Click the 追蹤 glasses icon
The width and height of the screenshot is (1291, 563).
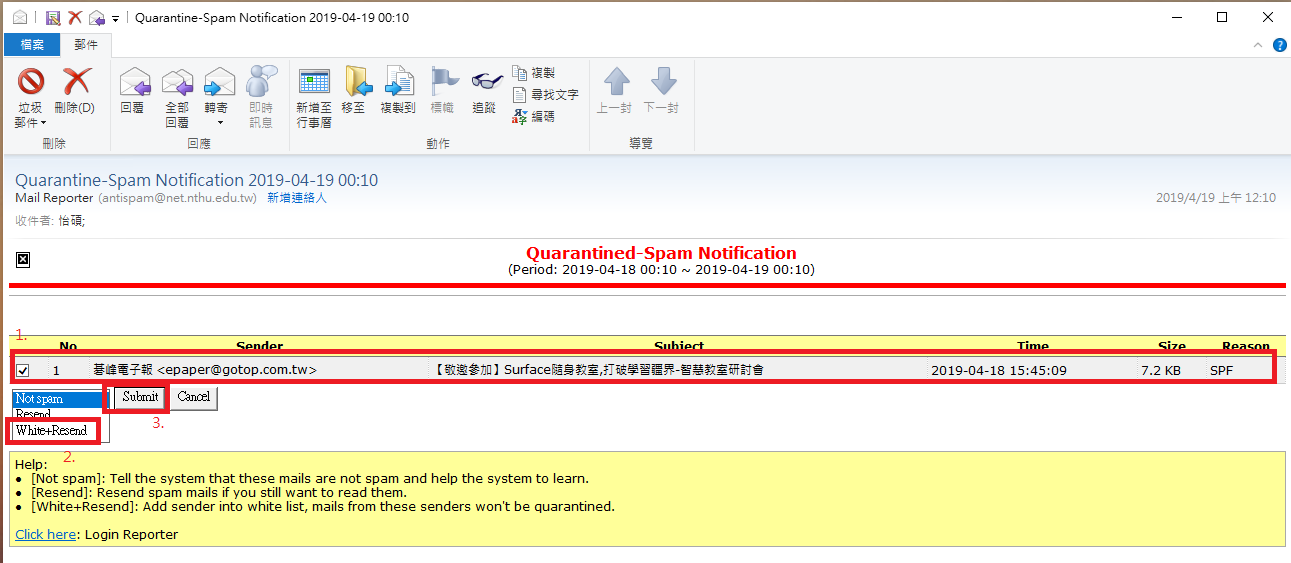[484, 82]
